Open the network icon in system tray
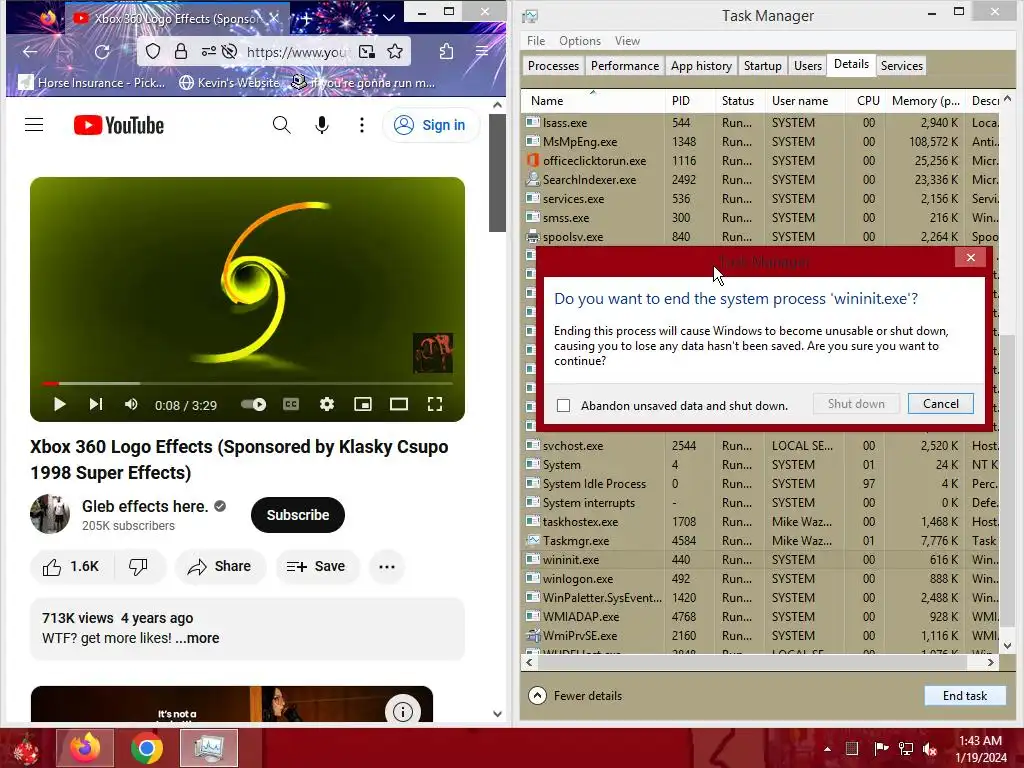This screenshot has height=768, width=1024. click(x=905, y=749)
